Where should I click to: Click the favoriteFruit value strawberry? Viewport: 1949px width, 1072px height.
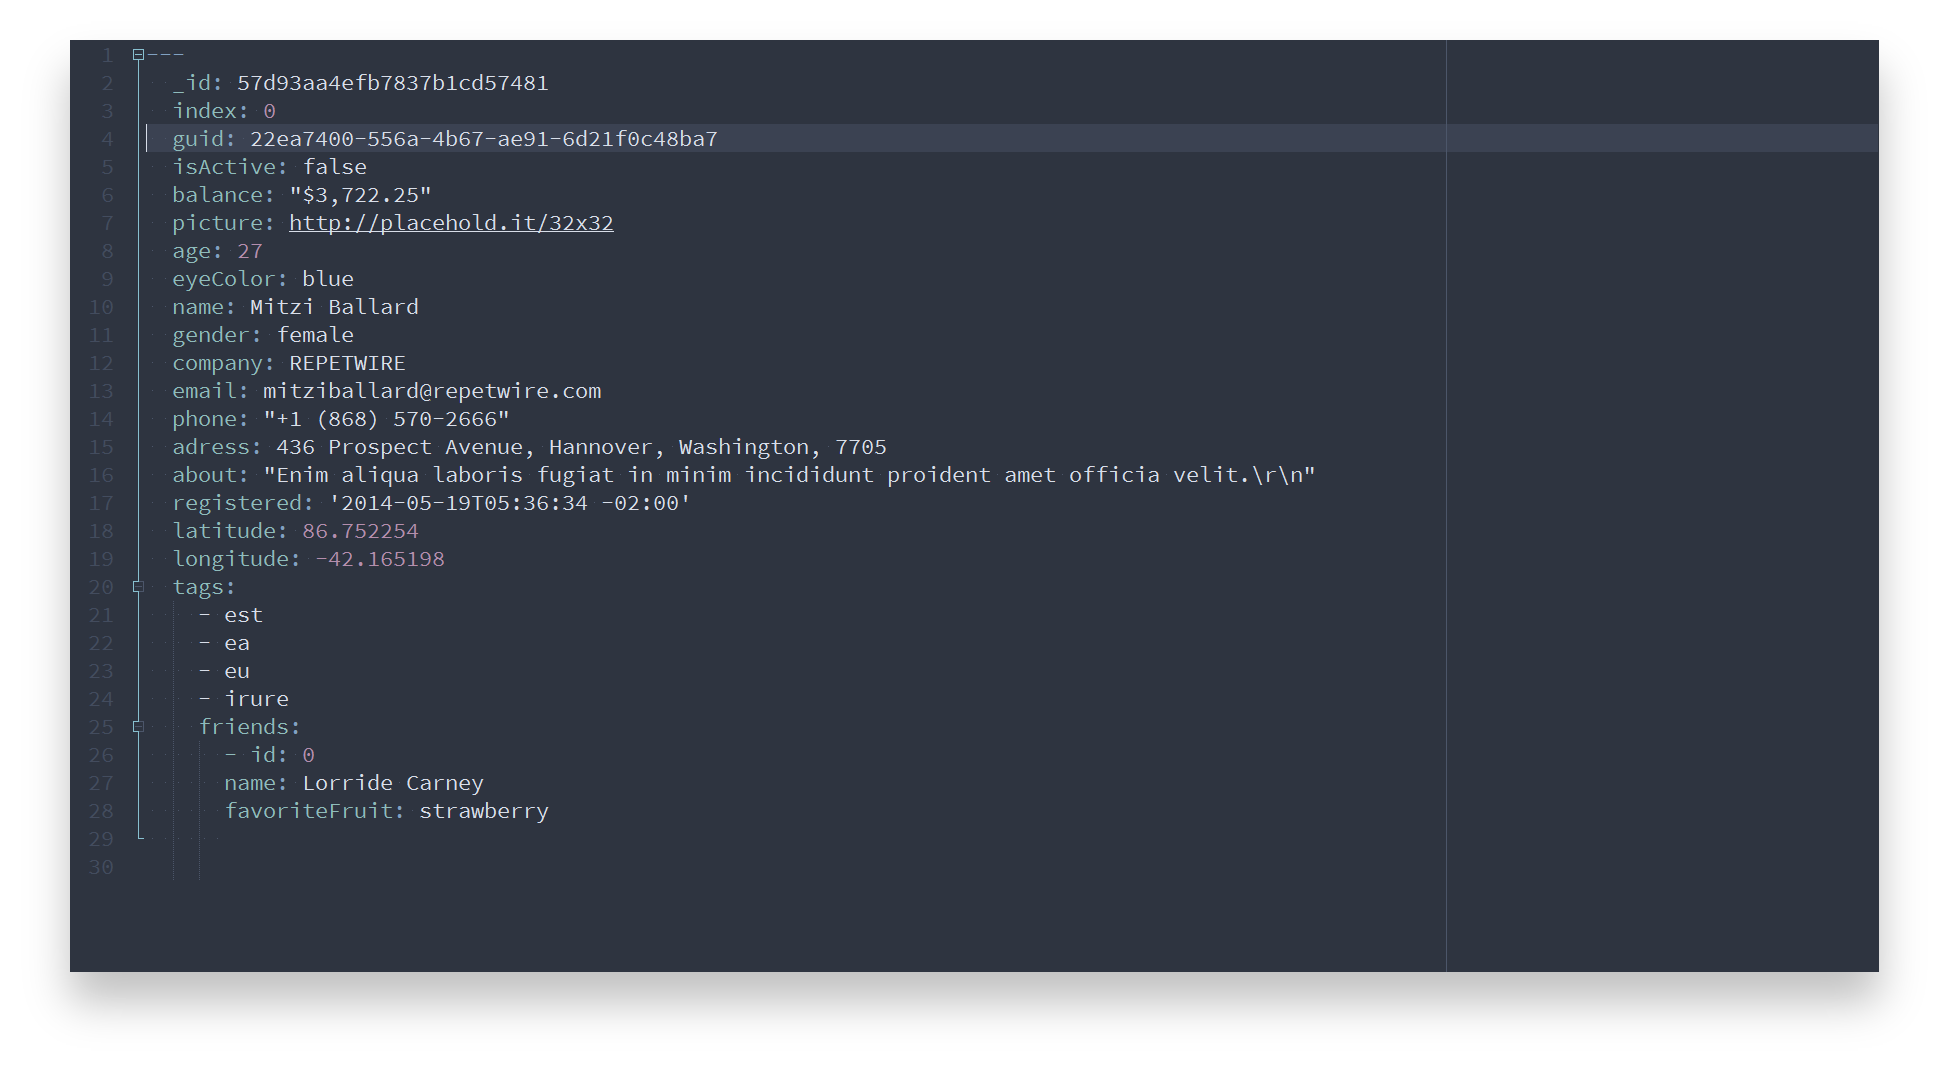[483, 811]
